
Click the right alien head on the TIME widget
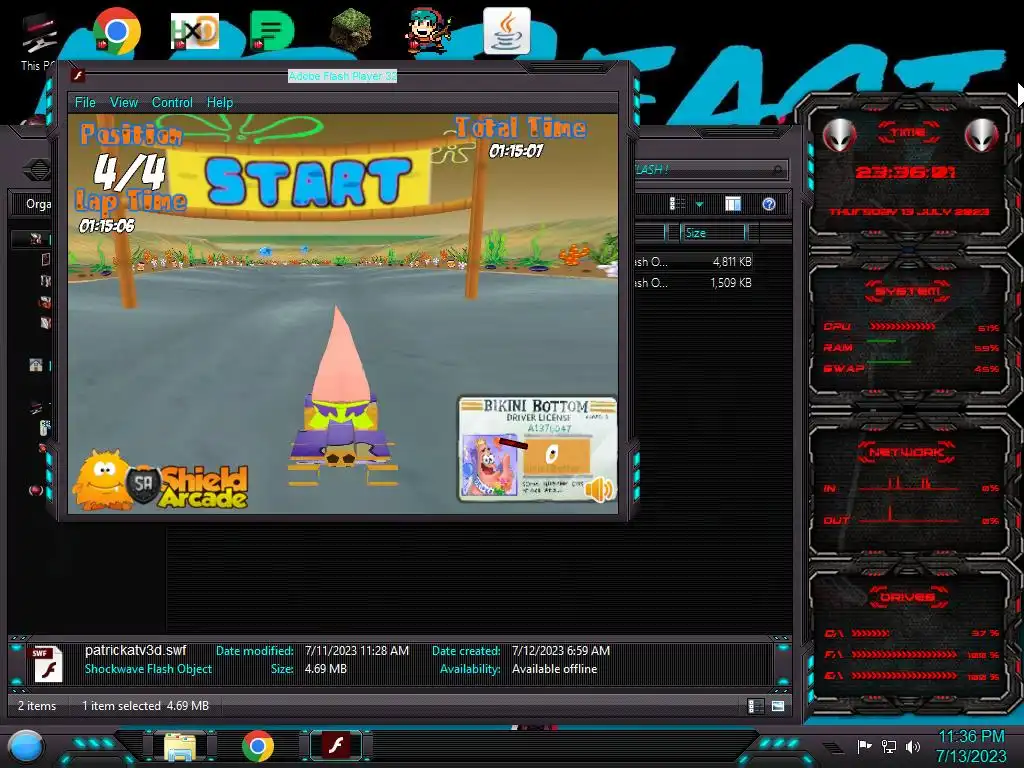982,135
